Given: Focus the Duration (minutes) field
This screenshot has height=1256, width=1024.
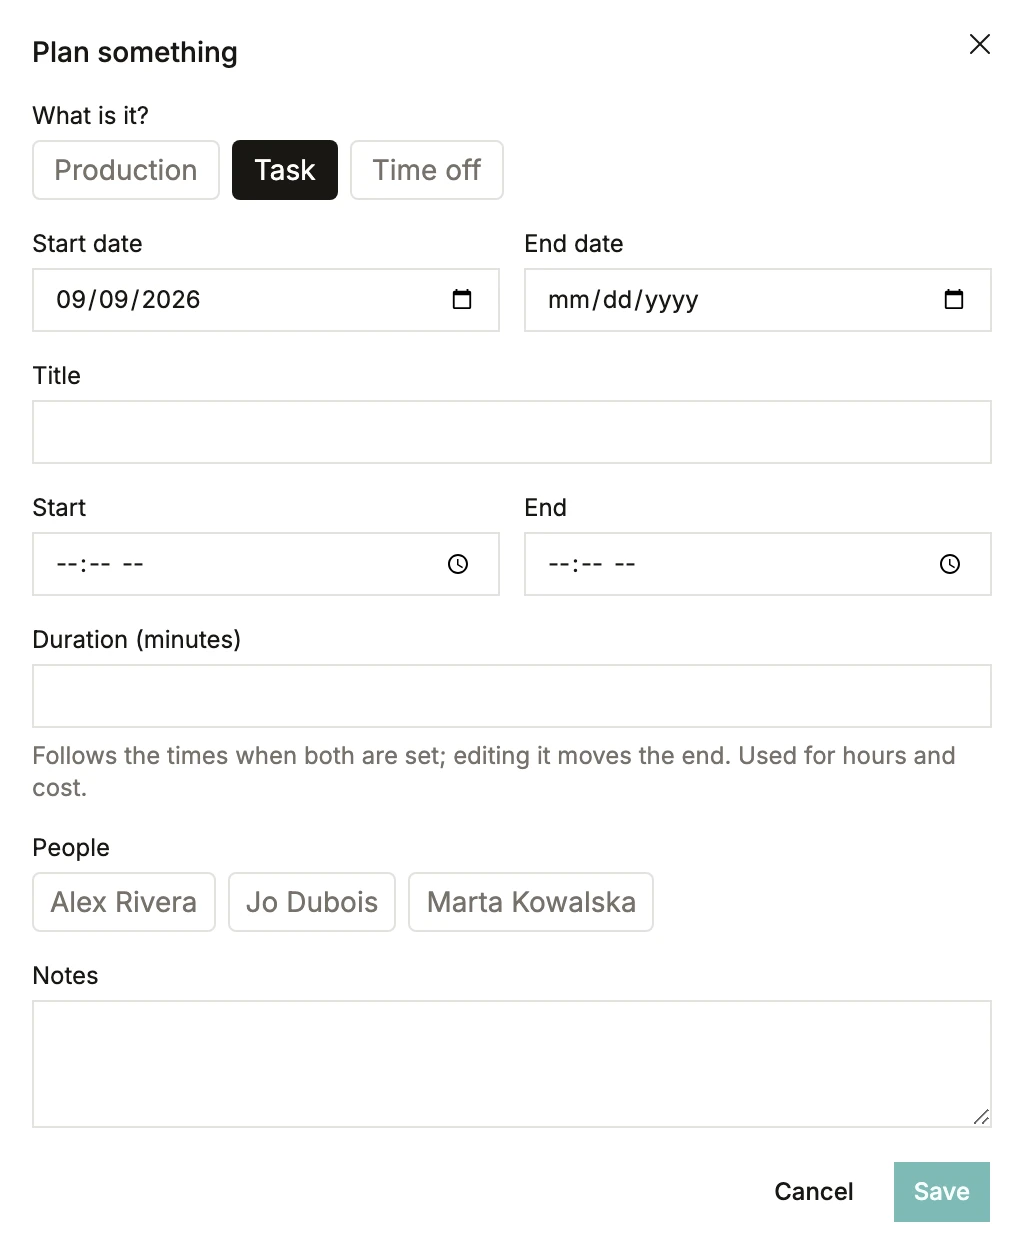Looking at the screenshot, I should click(x=512, y=696).
